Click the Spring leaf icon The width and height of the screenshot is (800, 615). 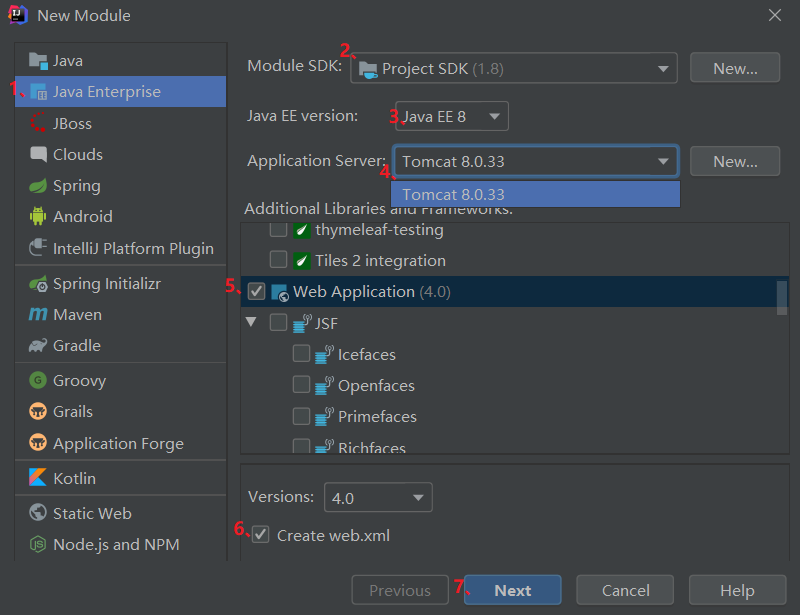click(x=38, y=186)
